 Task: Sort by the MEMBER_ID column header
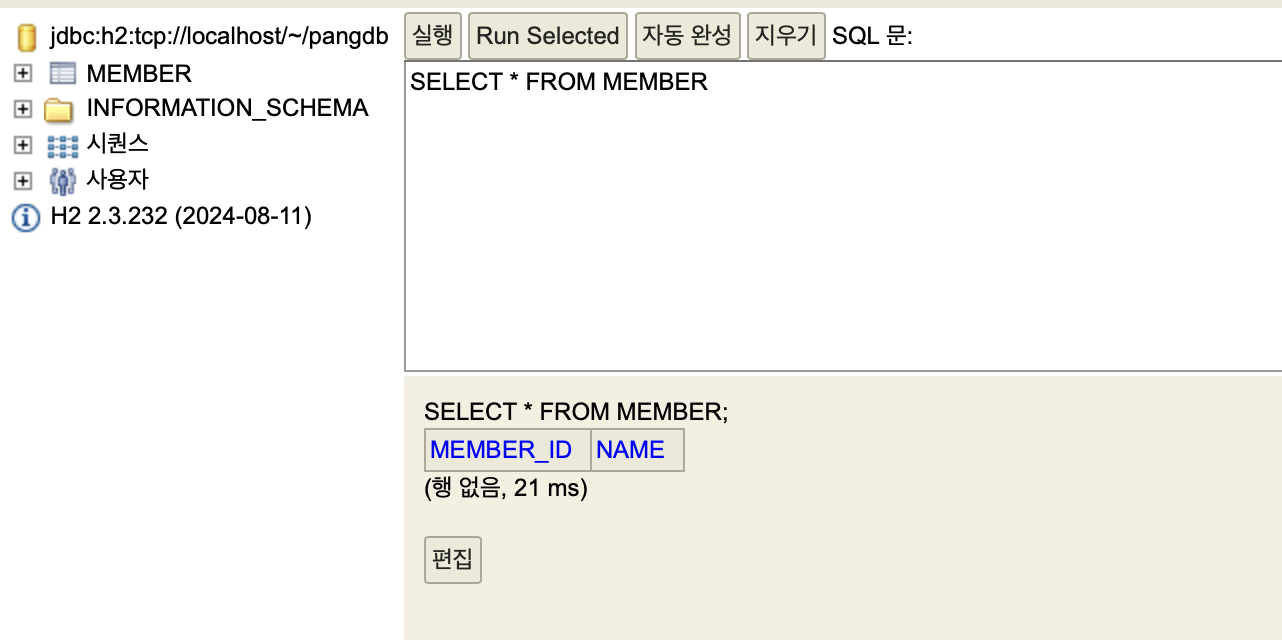point(501,450)
